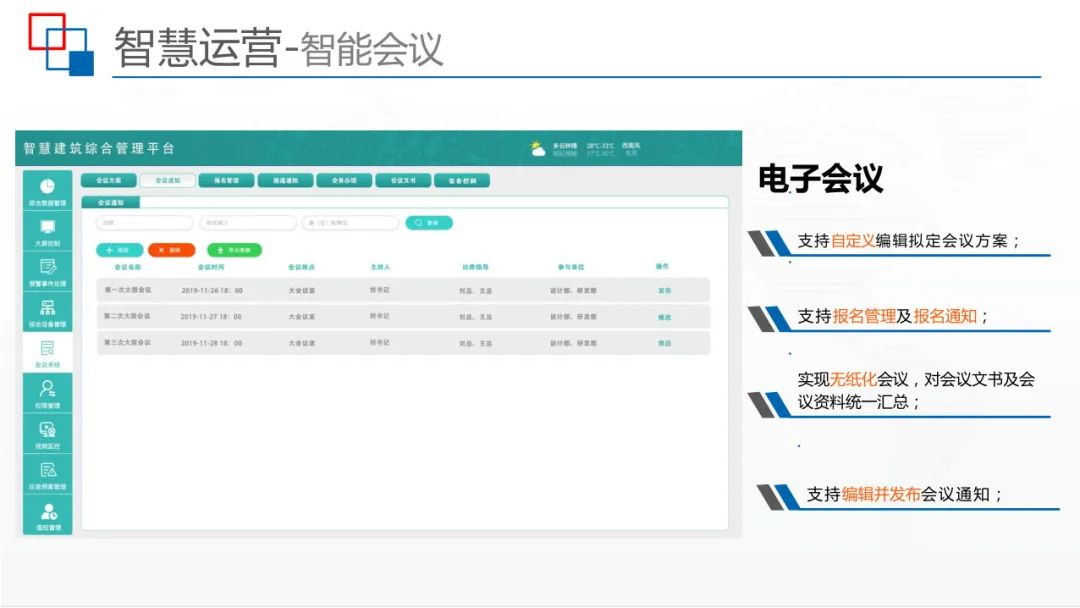This screenshot has width=1080, height=608.
Task: Select the 大屏控制 sidebar icon
Action: [x=47, y=232]
